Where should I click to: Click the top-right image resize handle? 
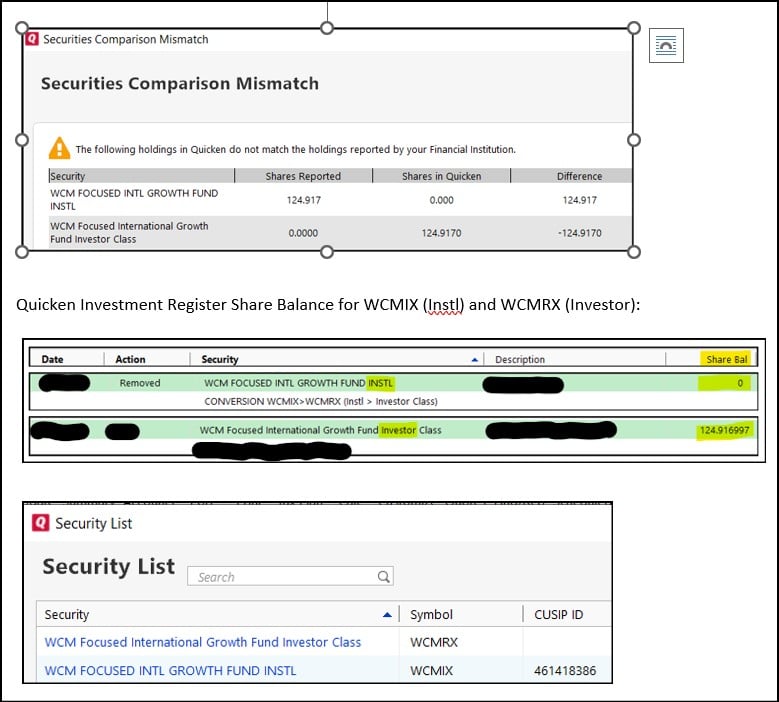[633, 28]
